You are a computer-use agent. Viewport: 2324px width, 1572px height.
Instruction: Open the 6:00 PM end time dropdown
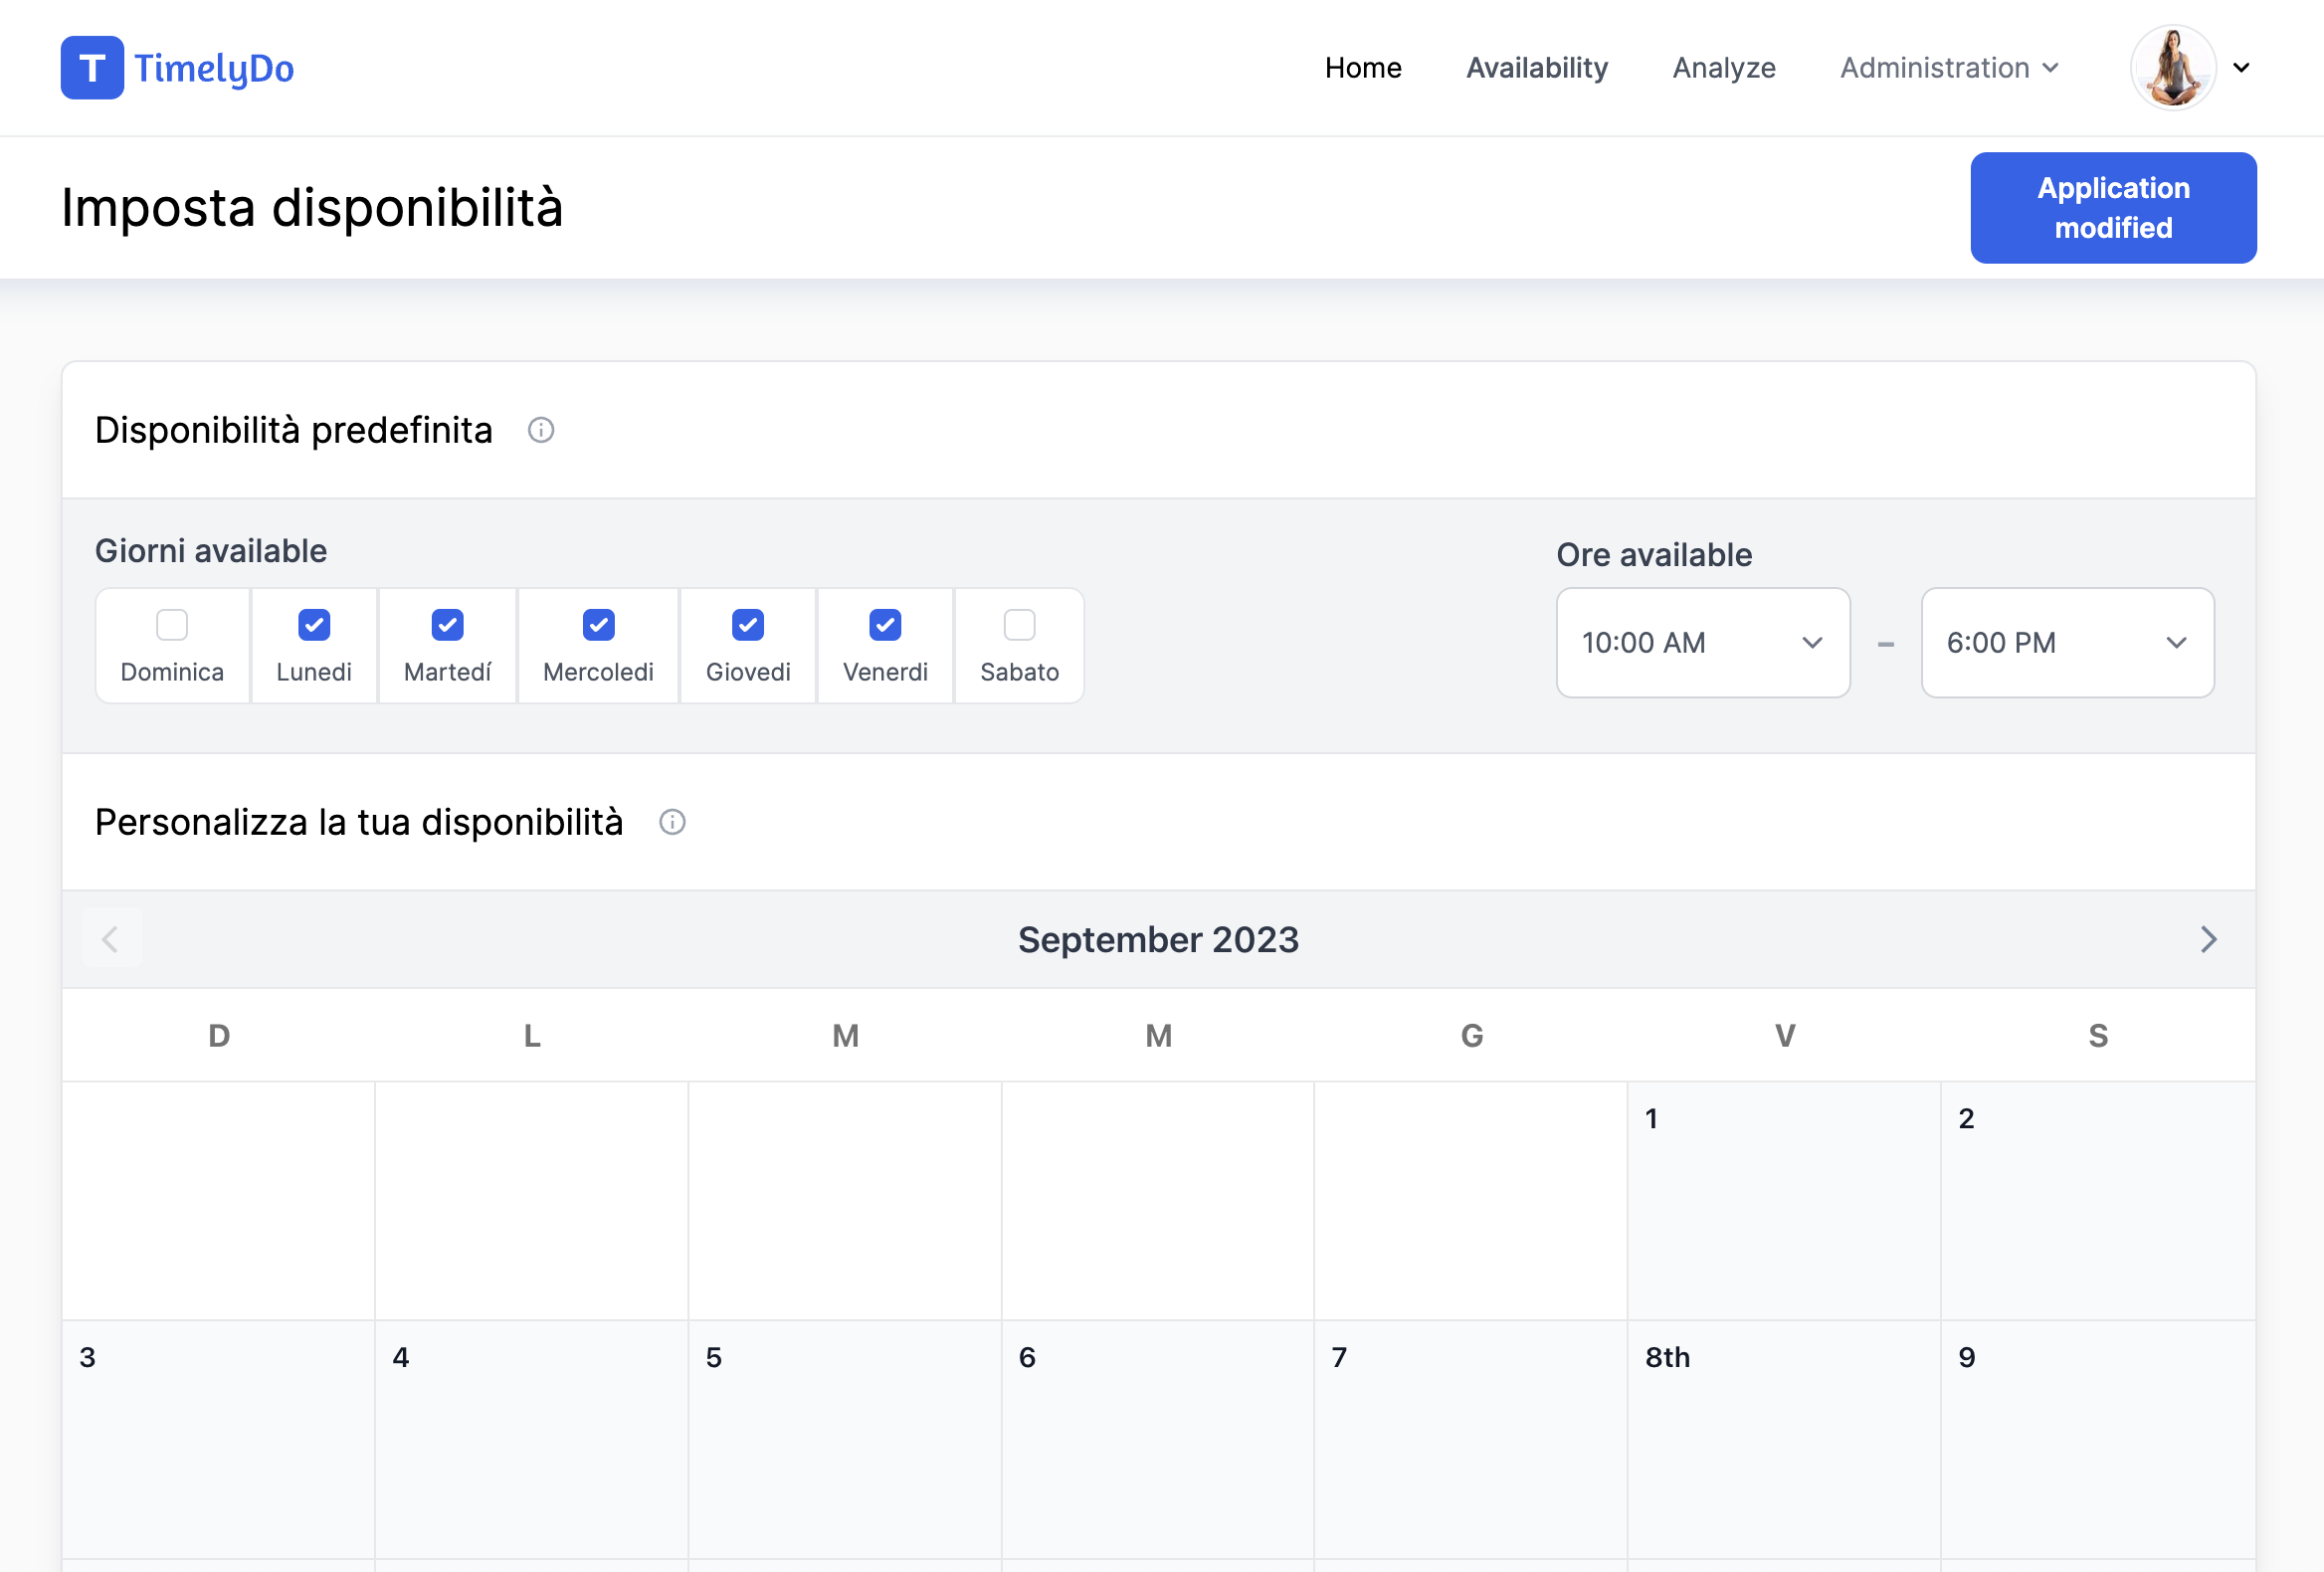[2067, 643]
